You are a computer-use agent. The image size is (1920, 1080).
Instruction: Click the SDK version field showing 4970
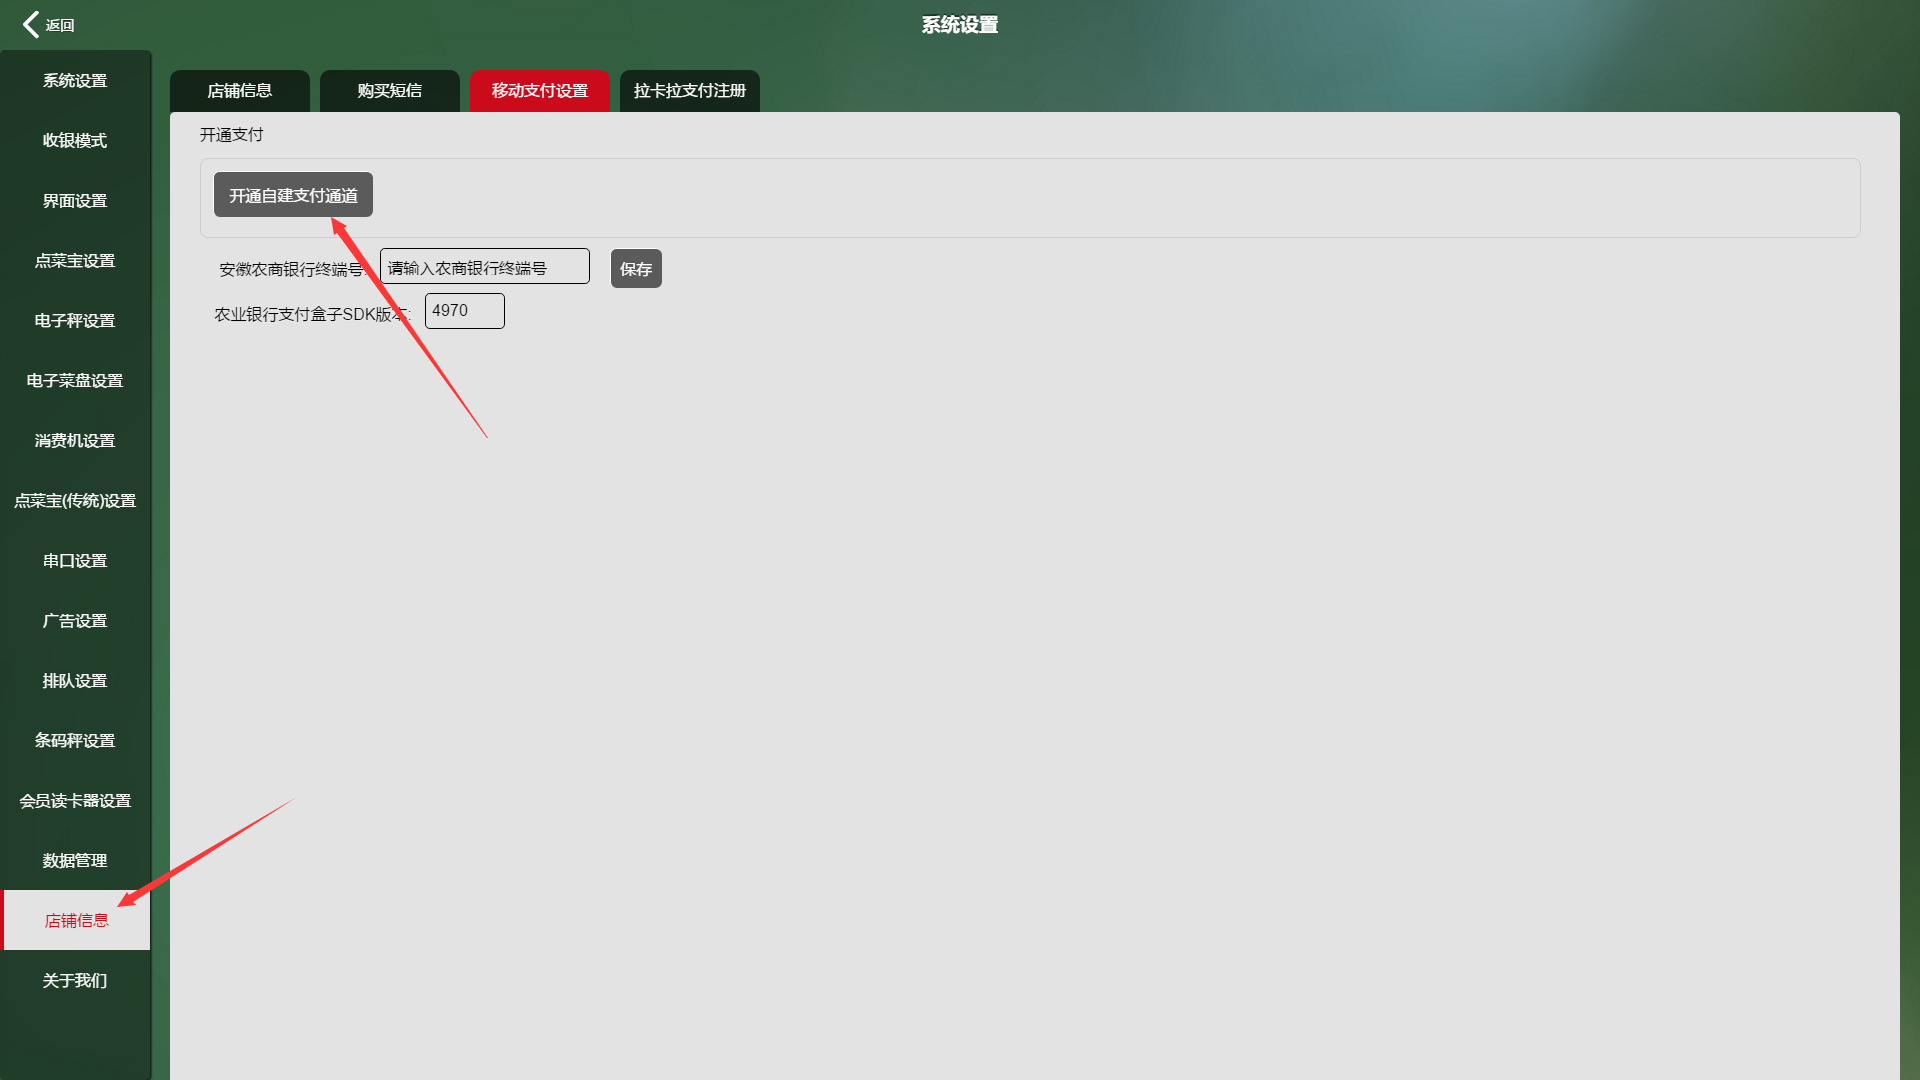(465, 311)
